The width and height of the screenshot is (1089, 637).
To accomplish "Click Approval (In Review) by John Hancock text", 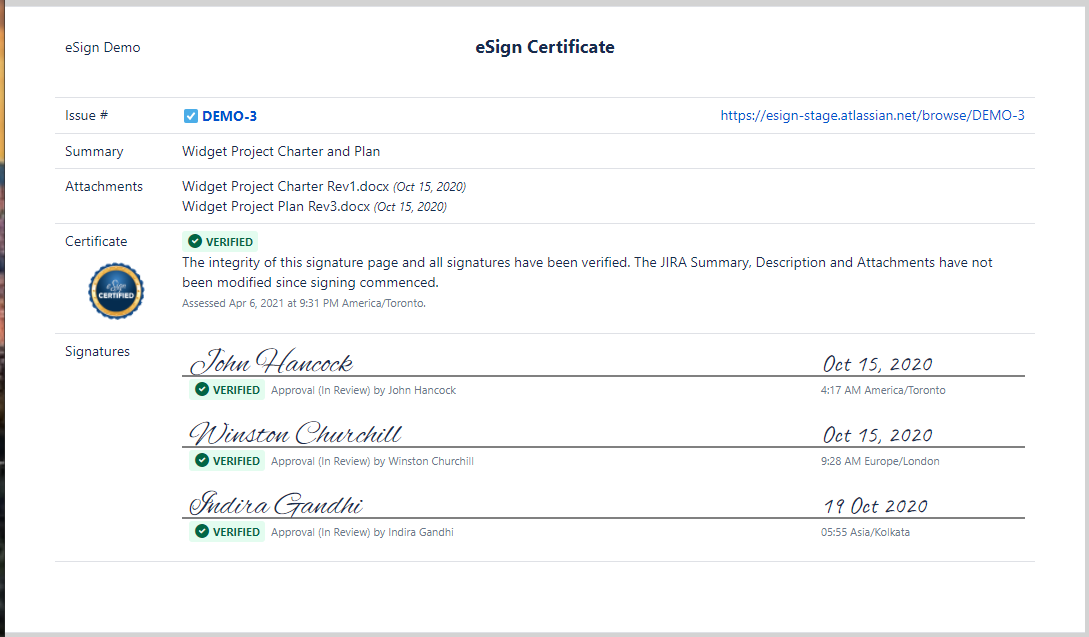I will click(363, 391).
